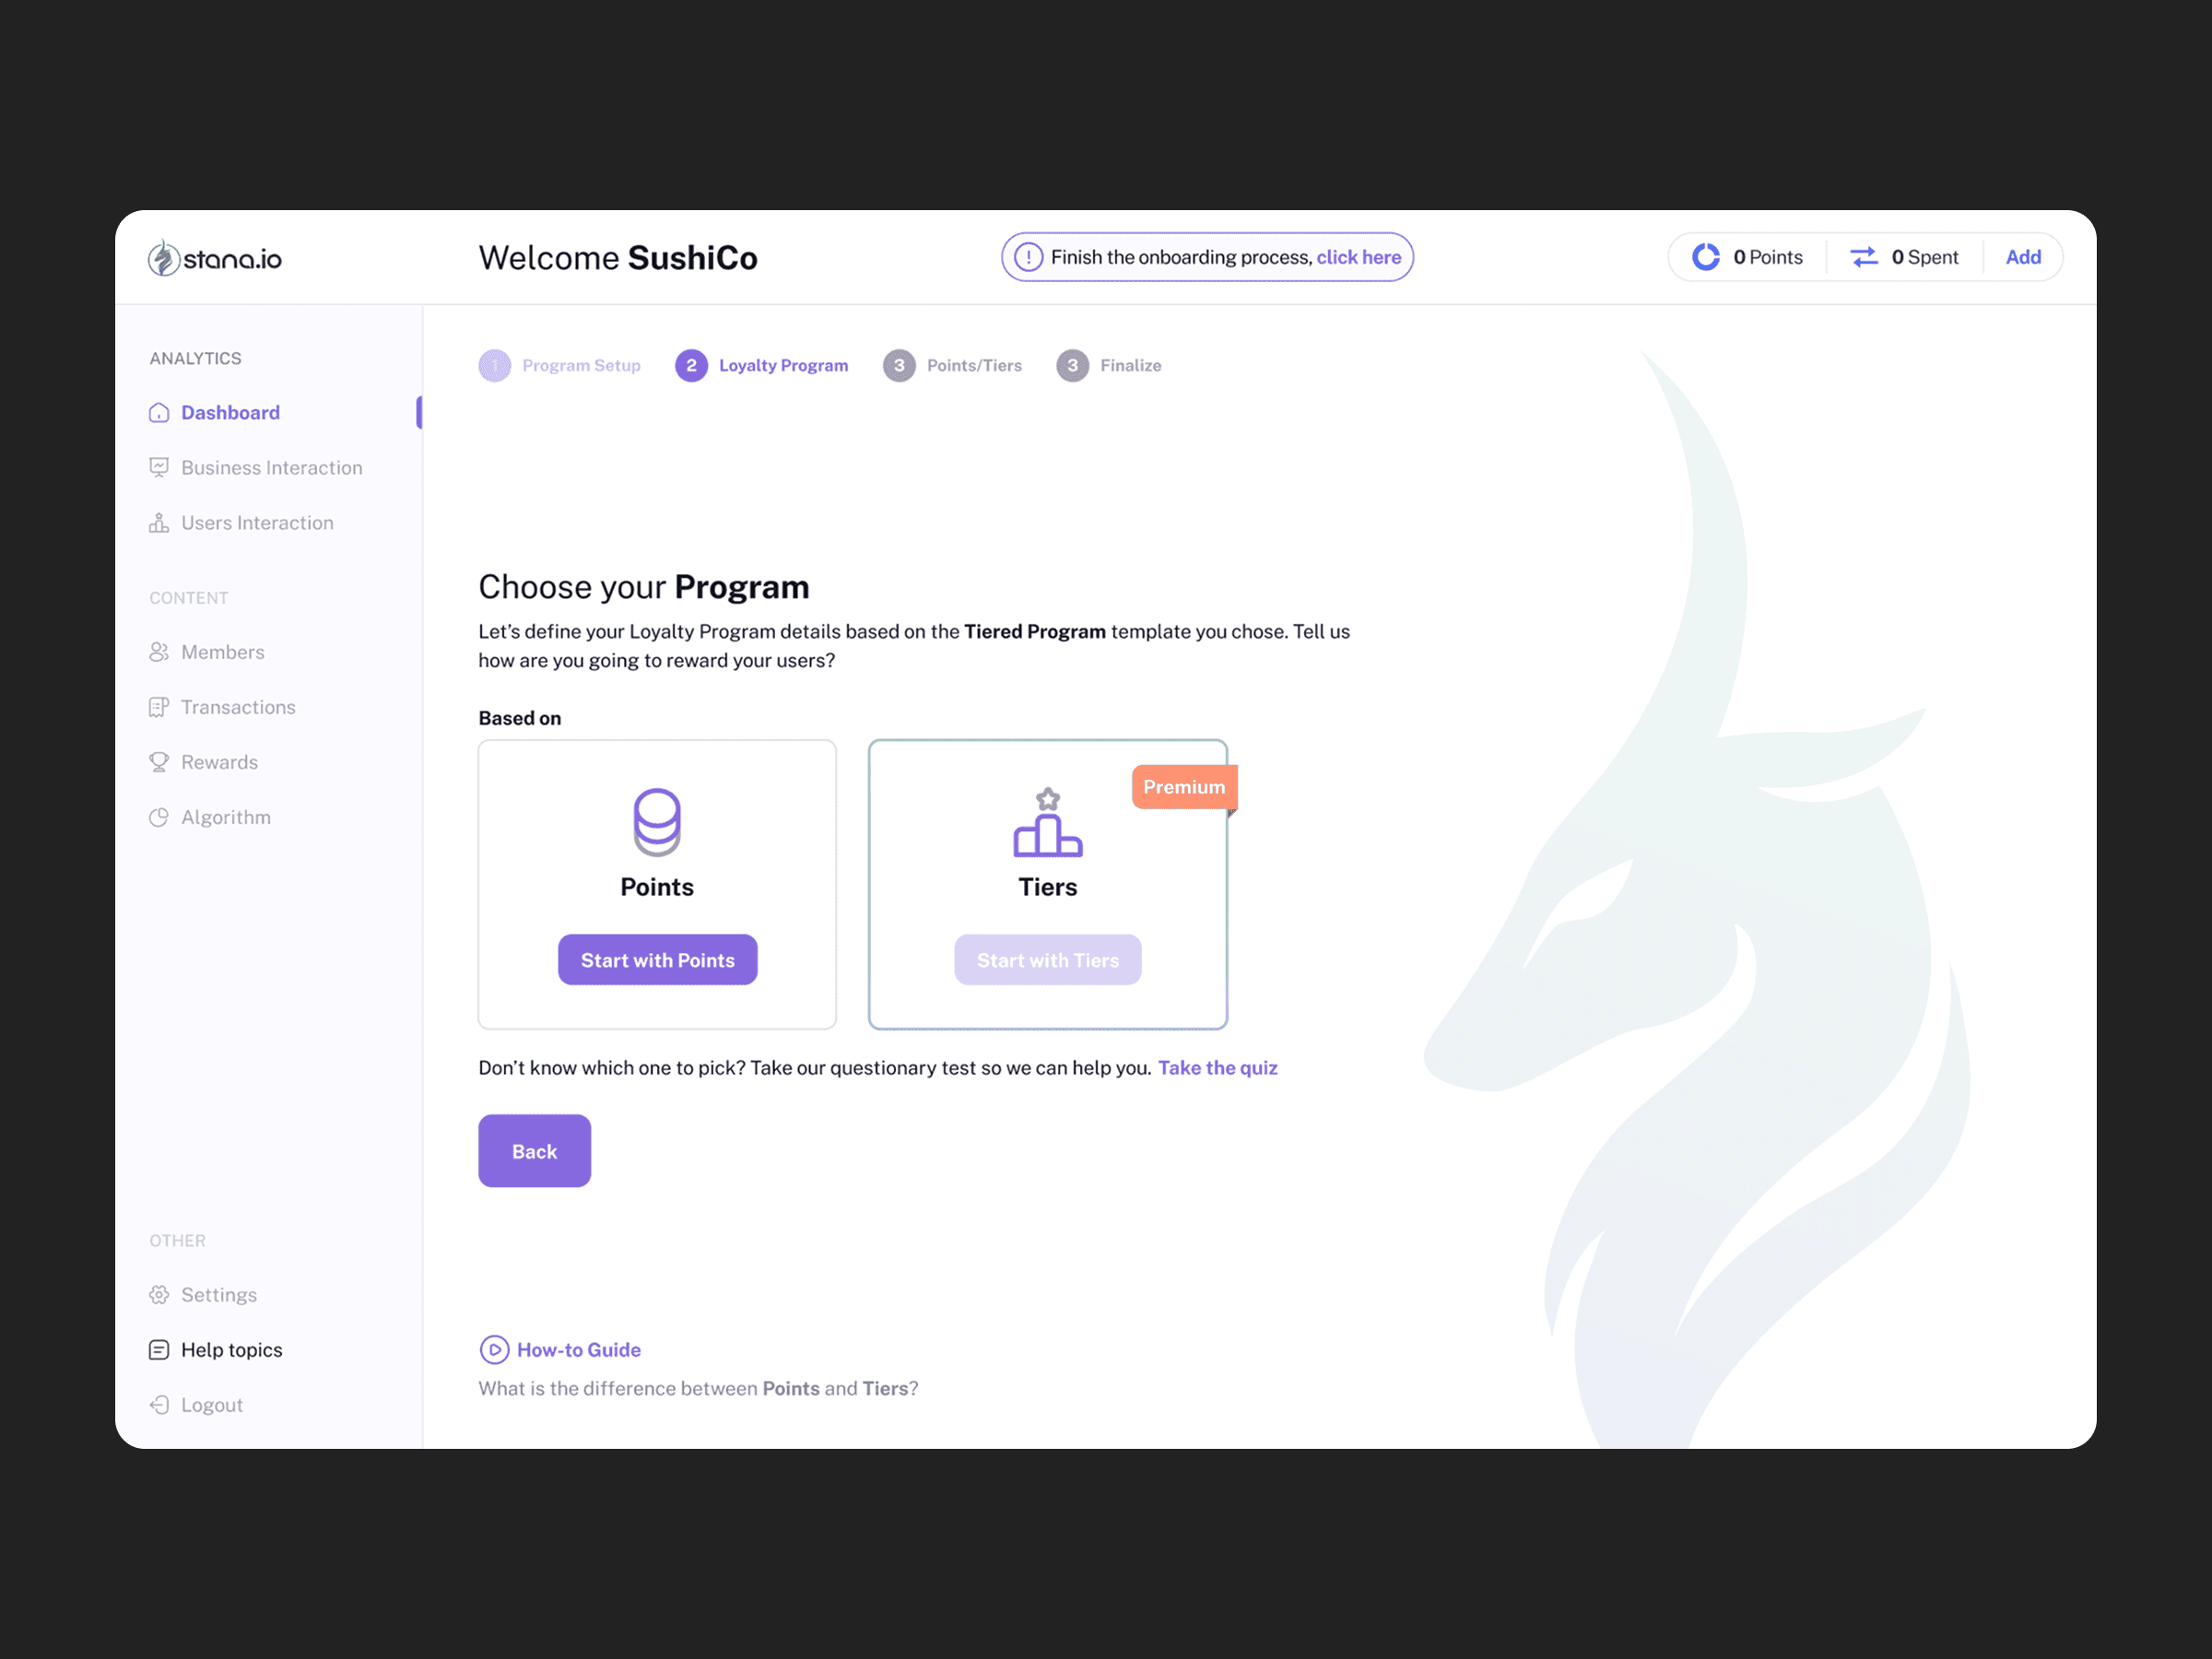The width and height of the screenshot is (2212, 1659).
Task: Click the Rewards trophy icon
Action: (x=159, y=762)
